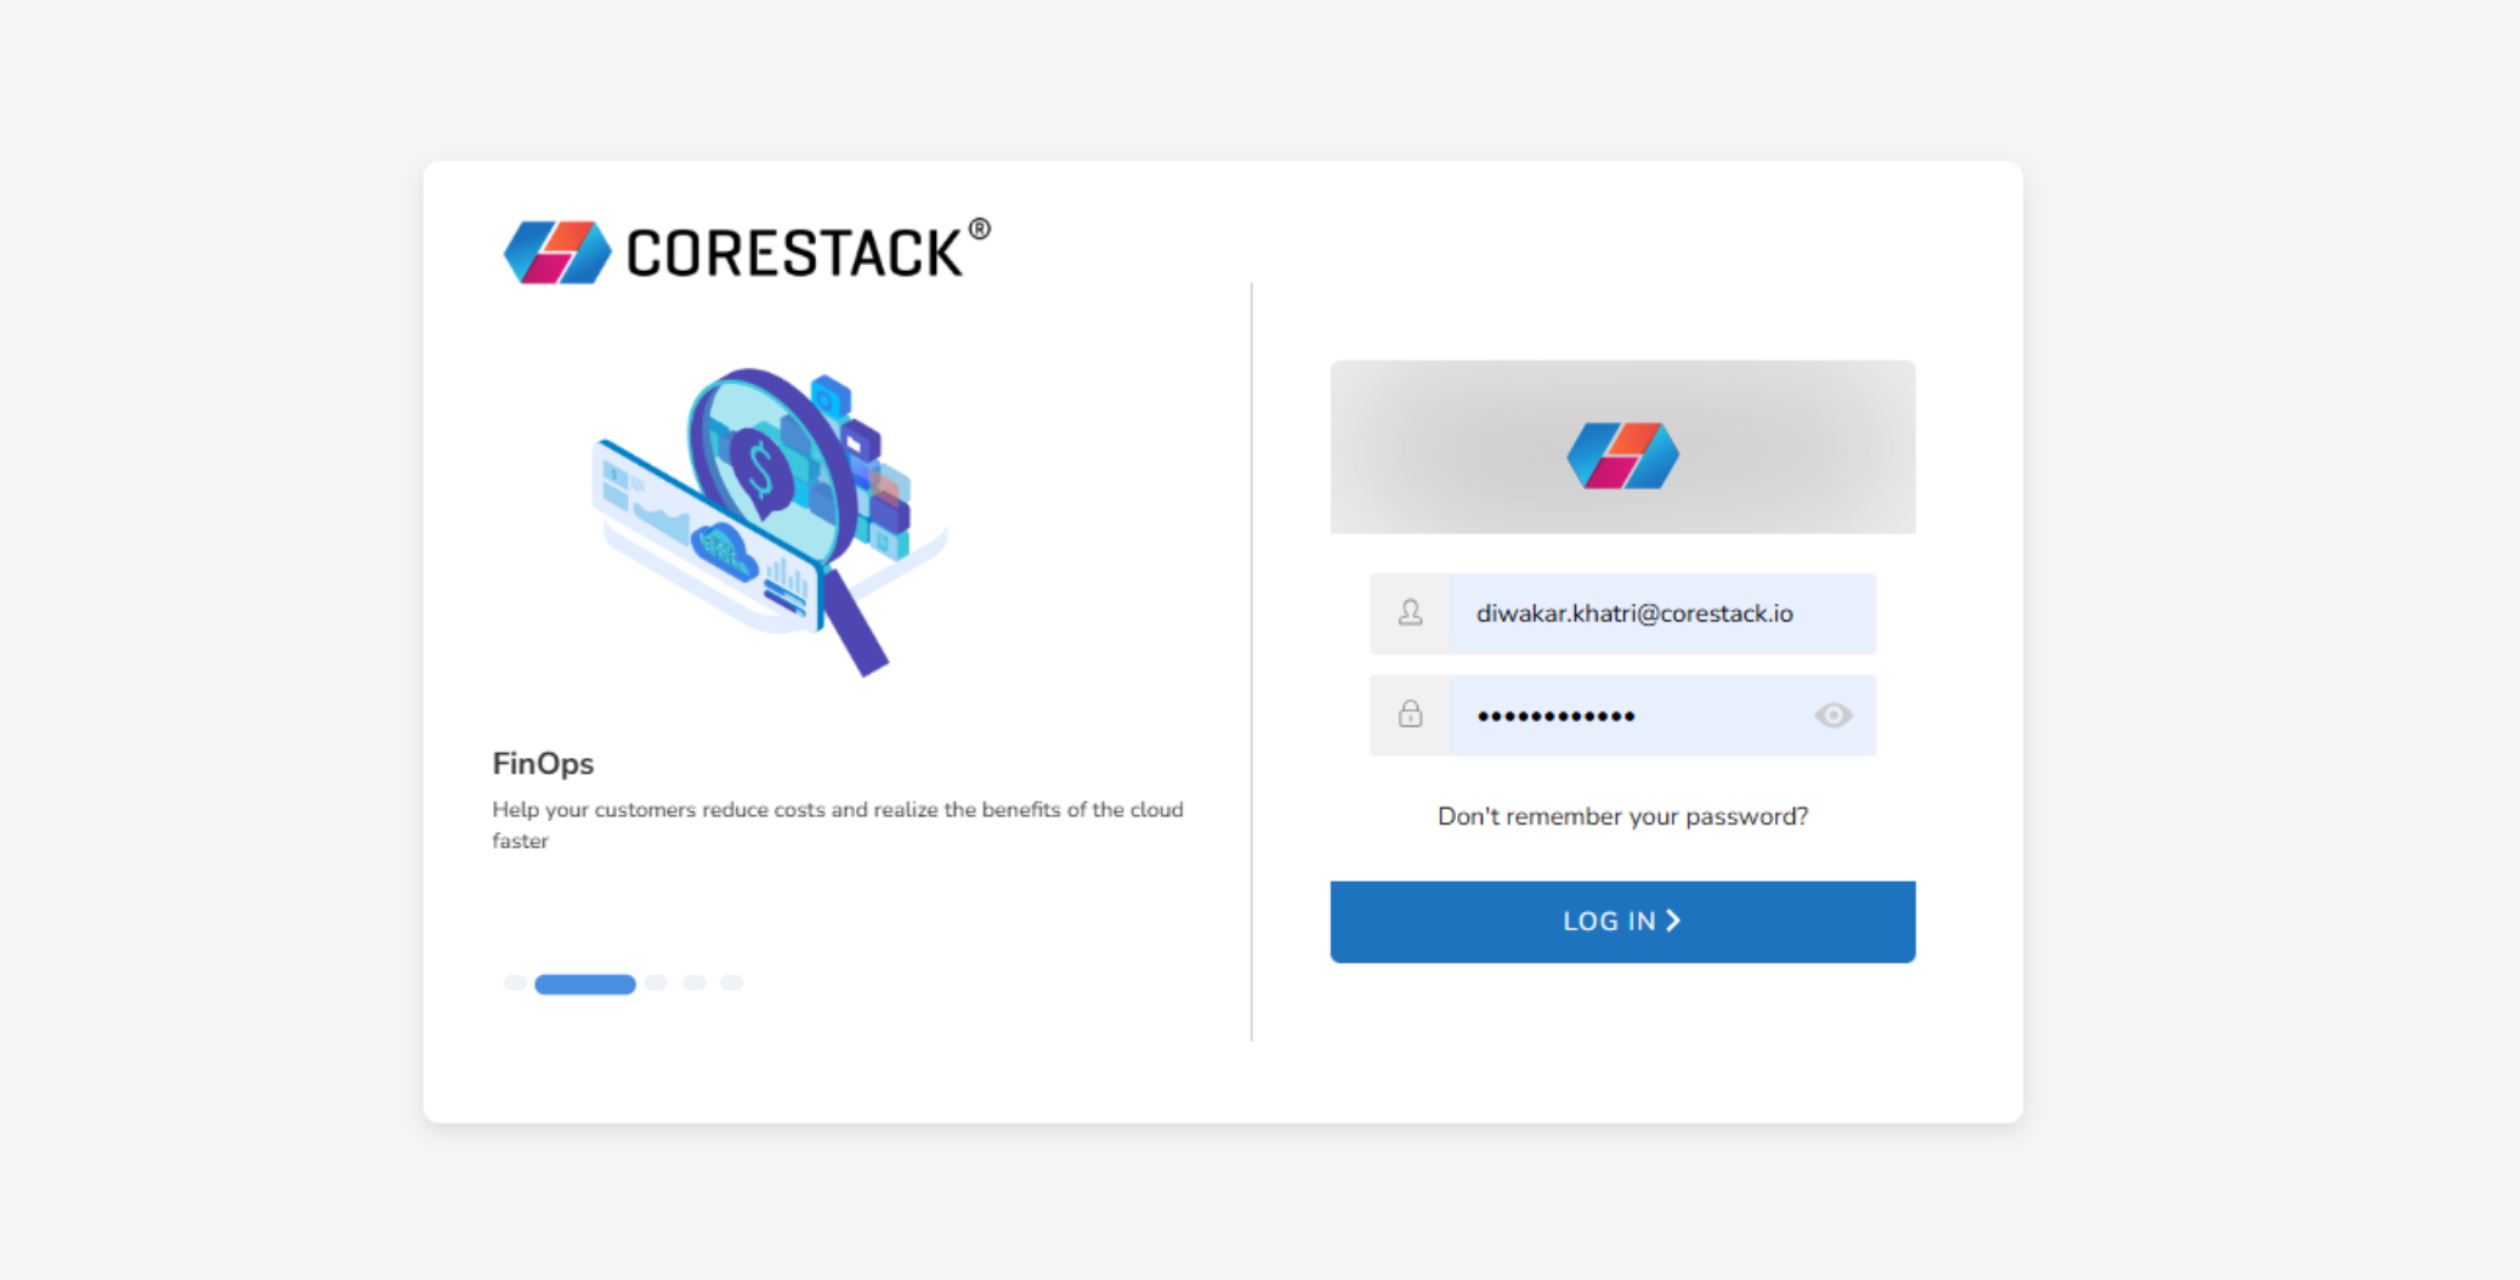Click the user profile icon beside the email
Viewport: 2520px width, 1280px height.
point(1410,613)
